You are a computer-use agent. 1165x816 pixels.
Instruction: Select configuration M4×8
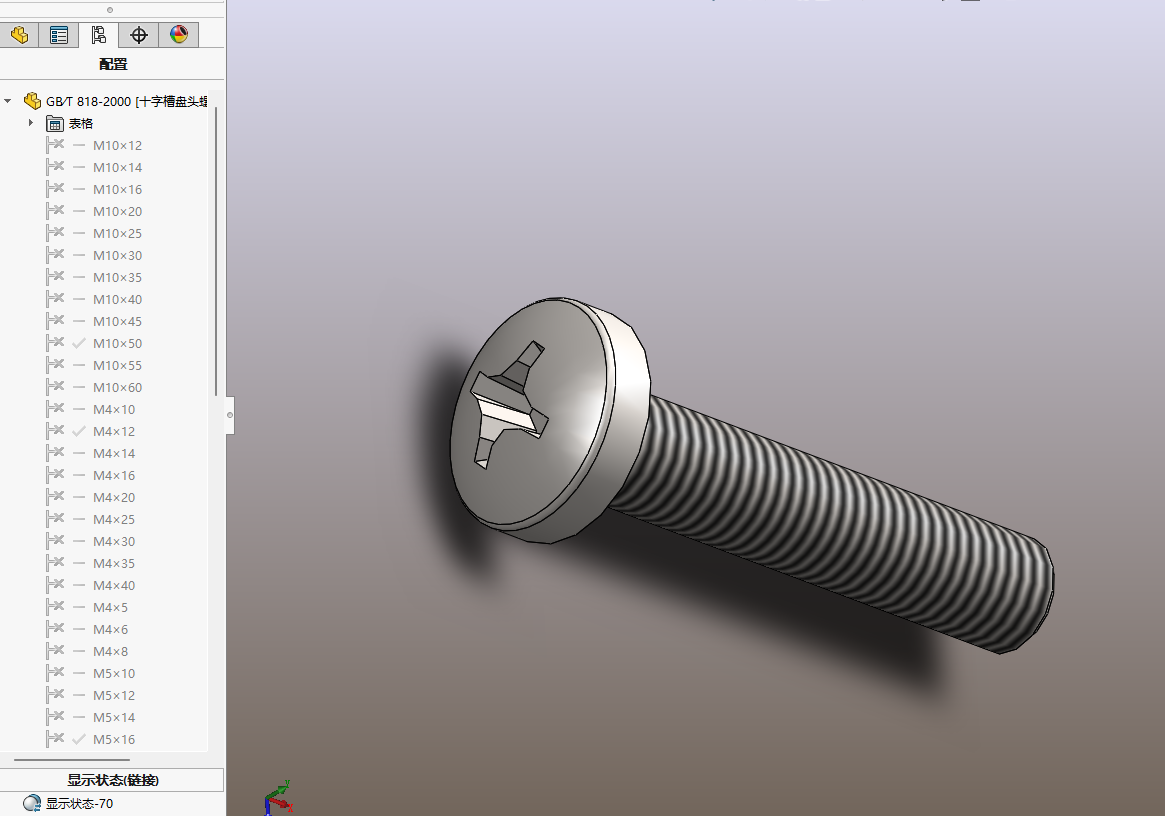point(110,651)
